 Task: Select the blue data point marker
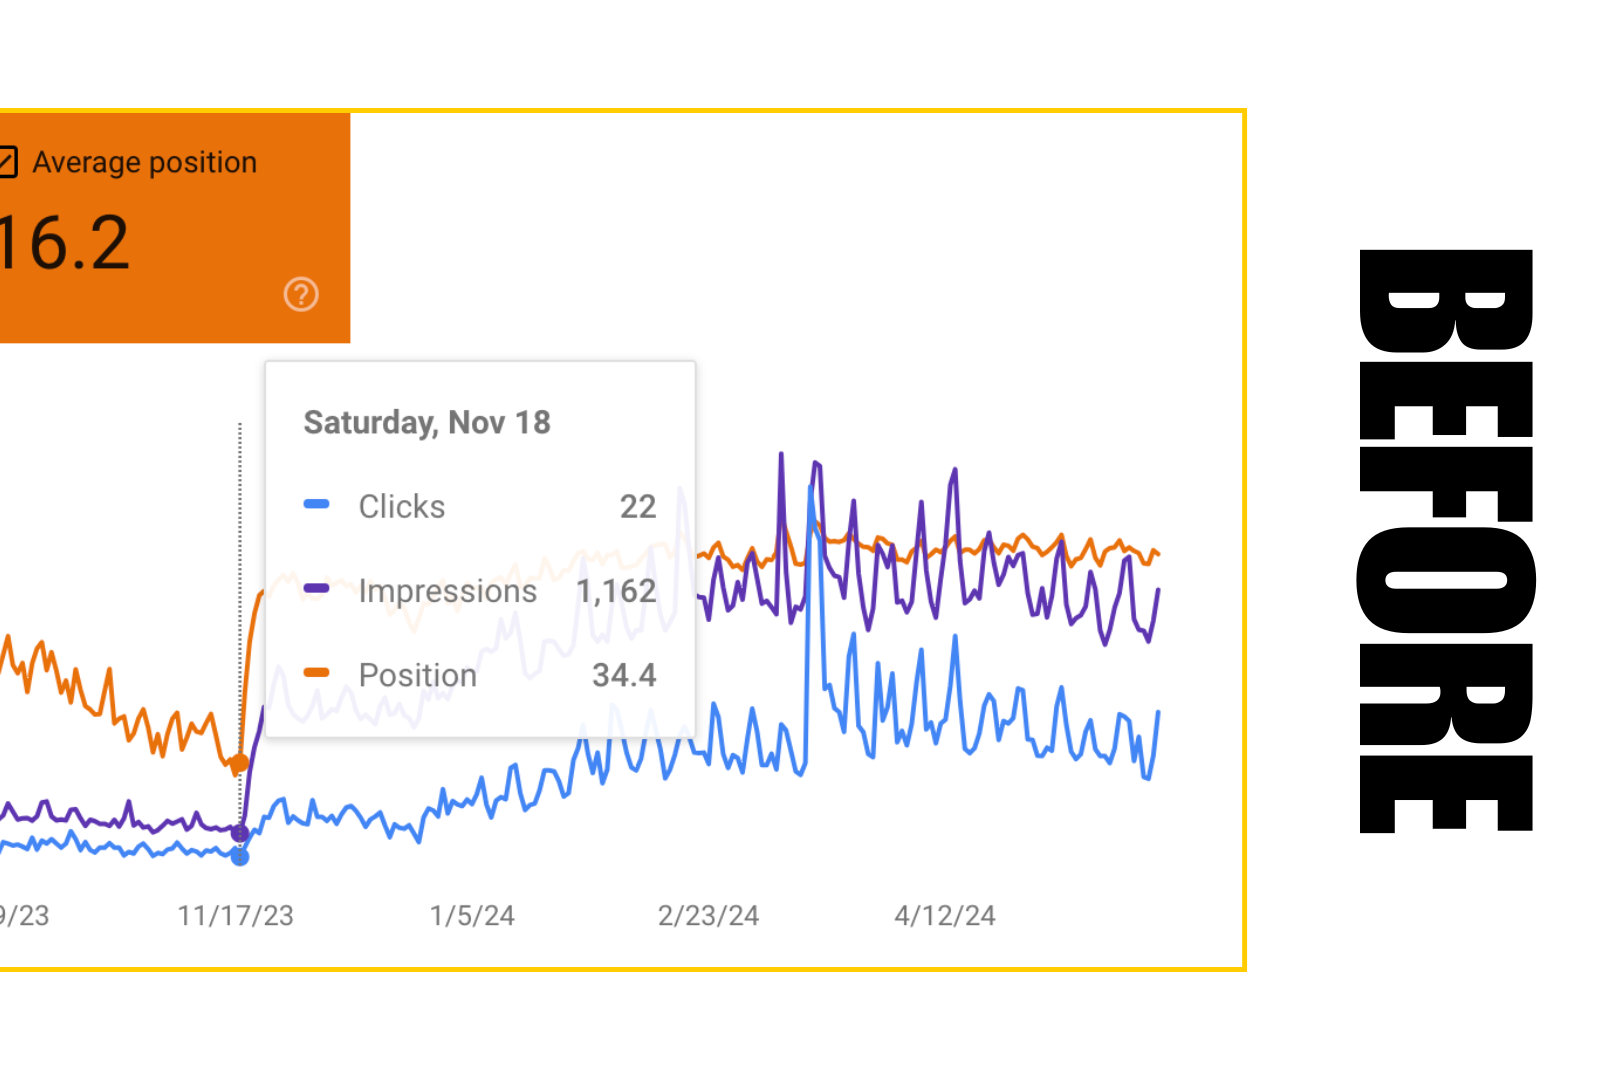point(240,857)
